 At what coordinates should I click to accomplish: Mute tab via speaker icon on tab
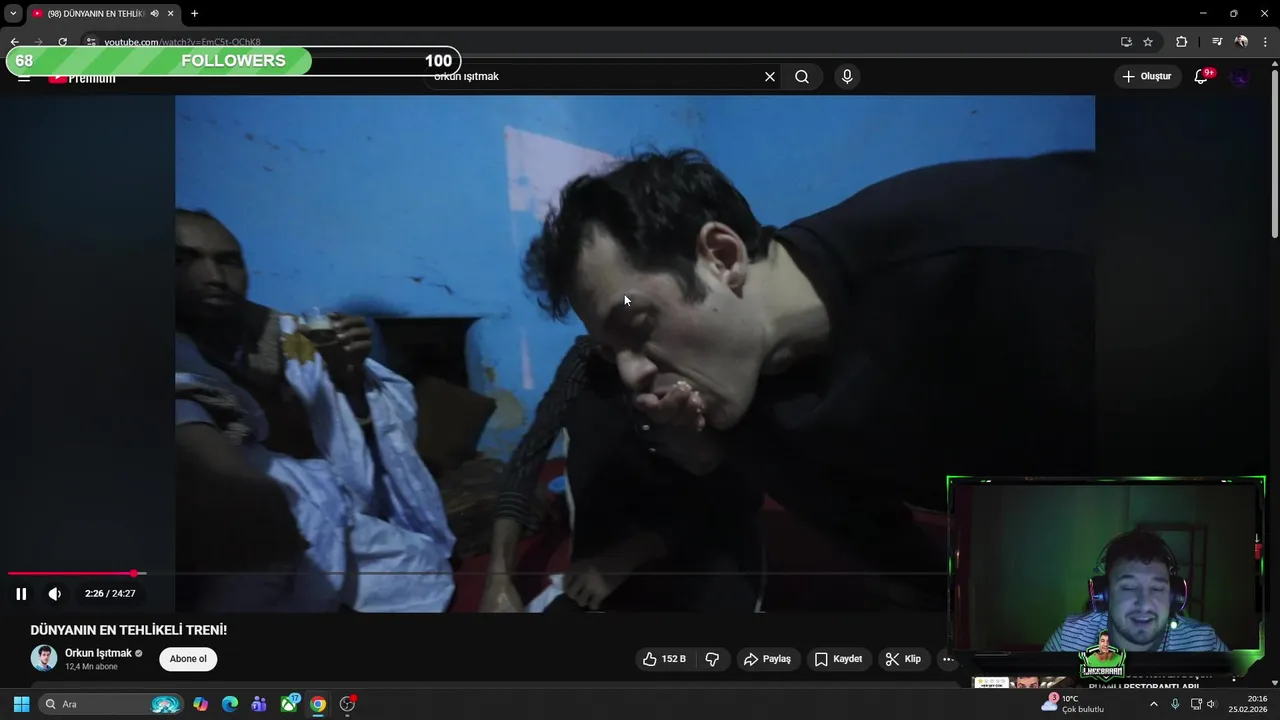(154, 13)
